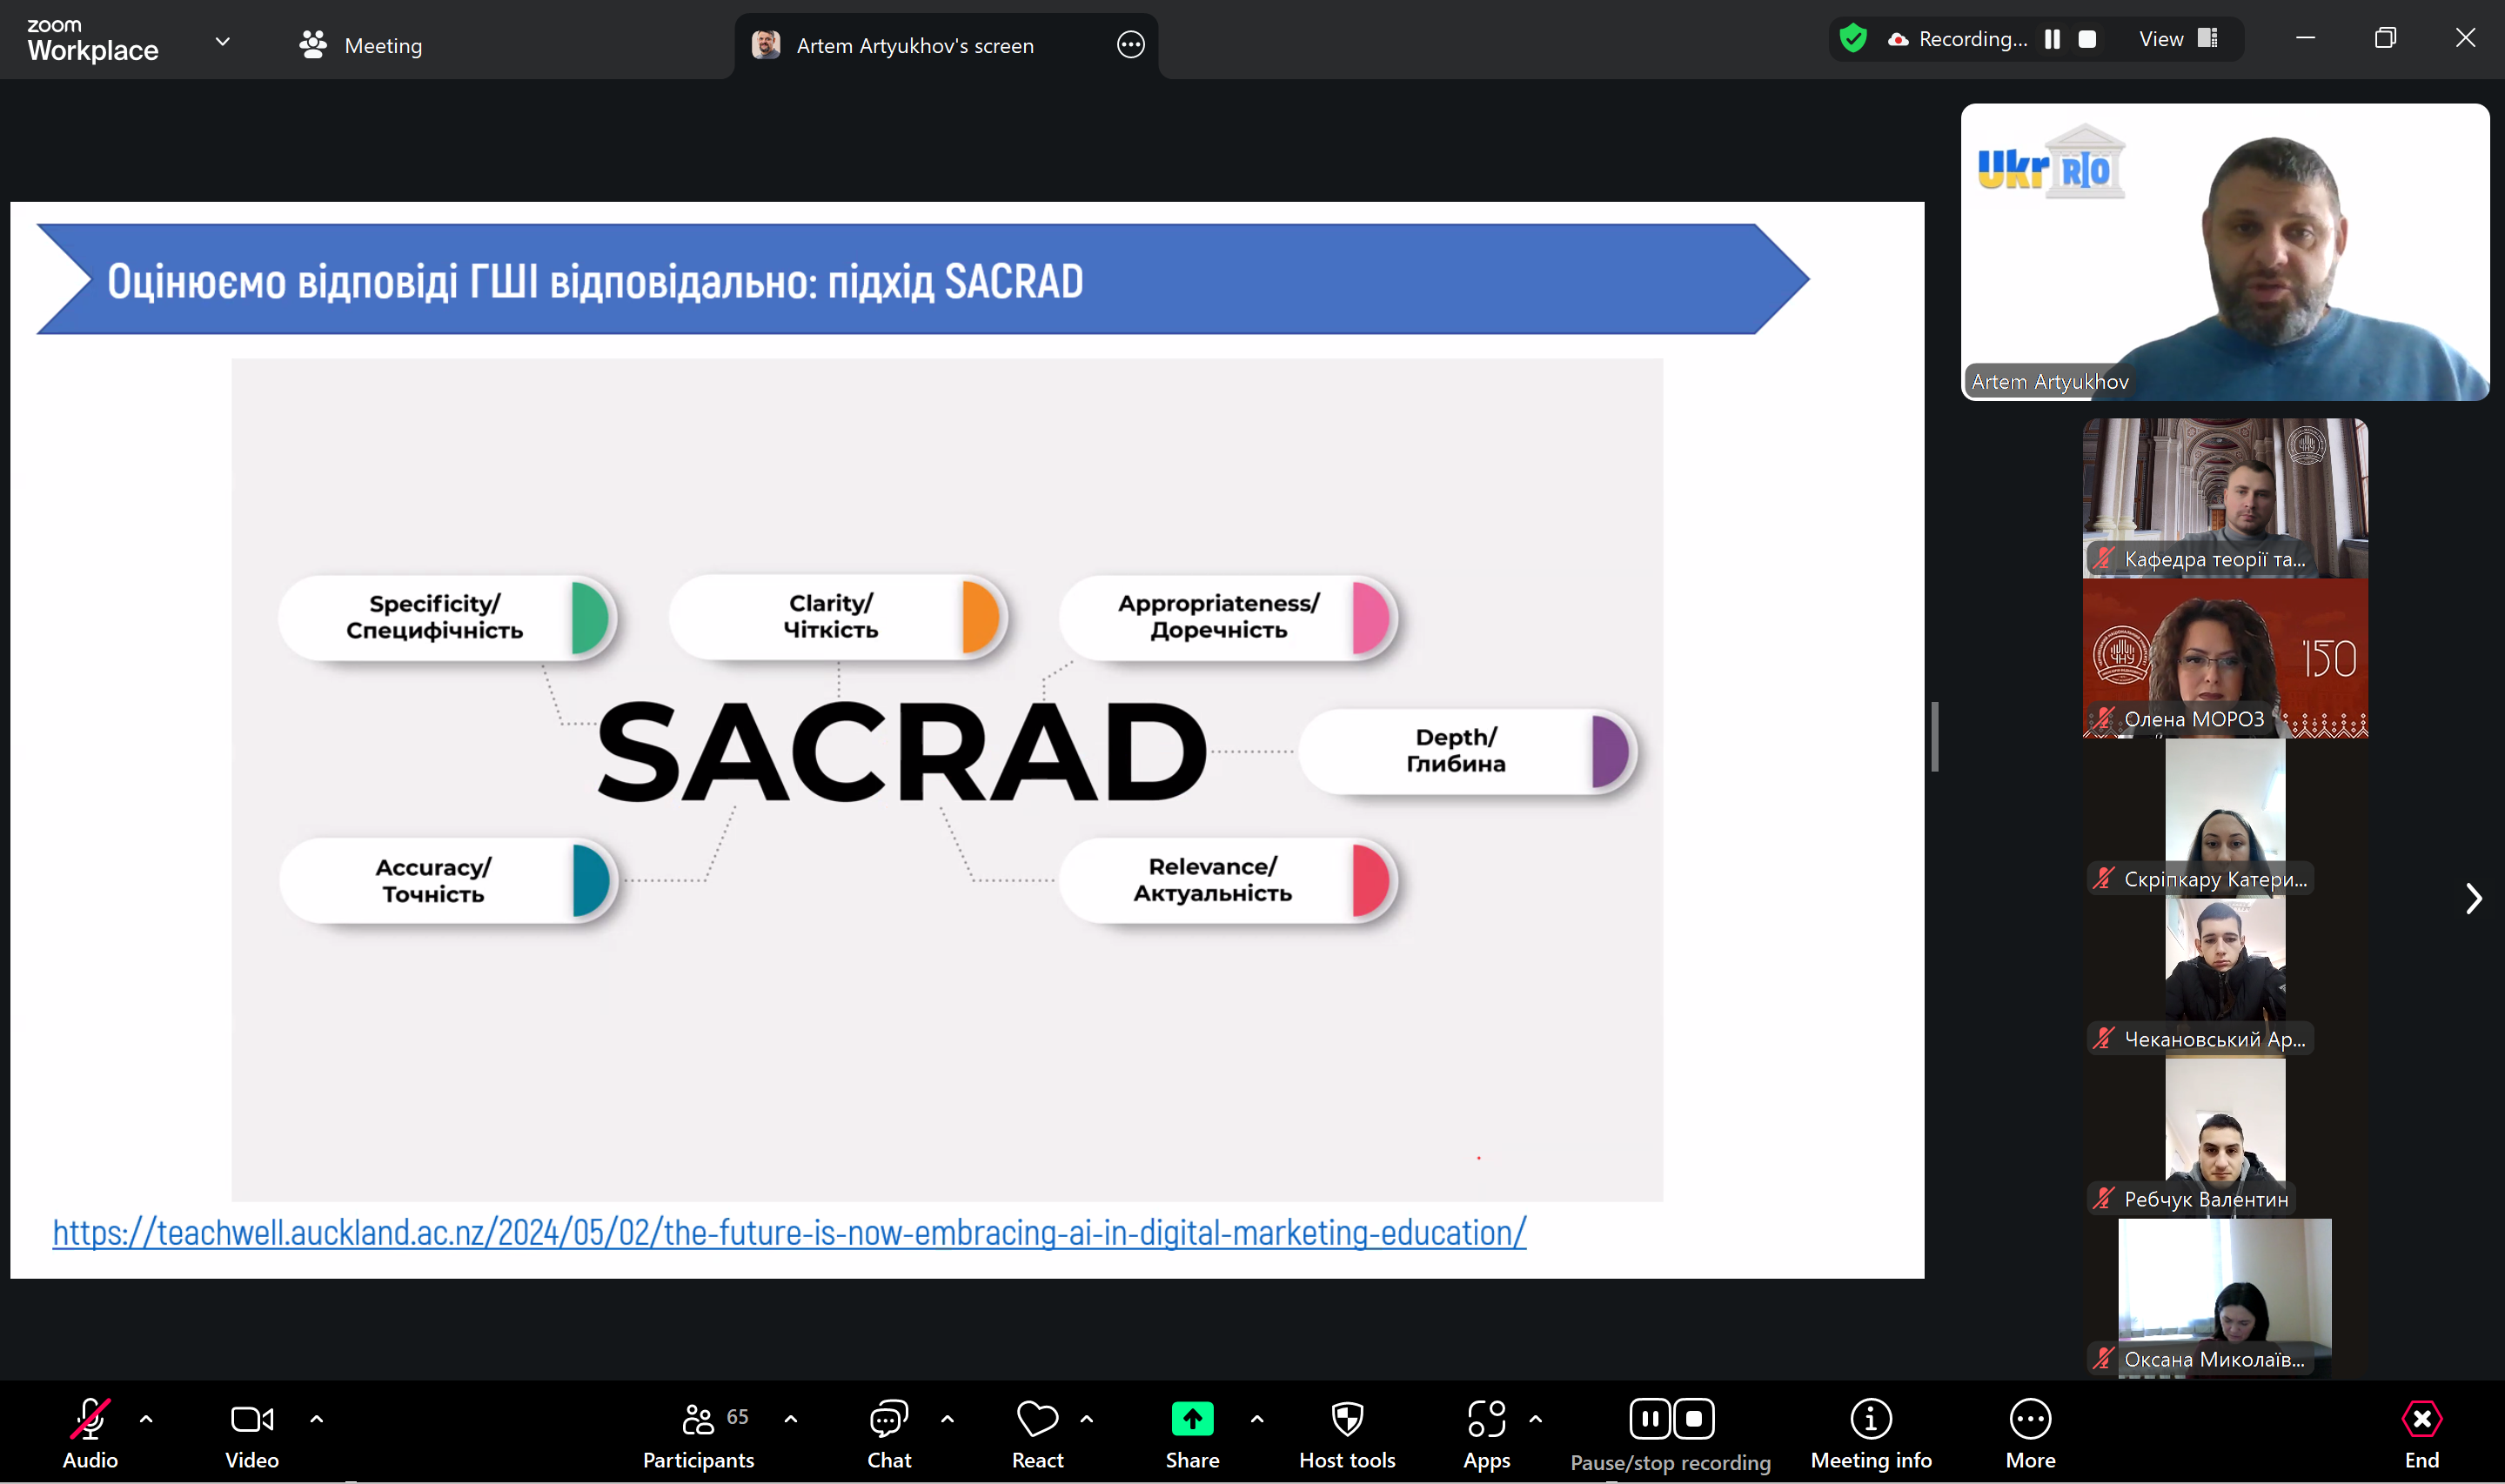
Task: Unmute the Audio microphone
Action: coord(90,1418)
